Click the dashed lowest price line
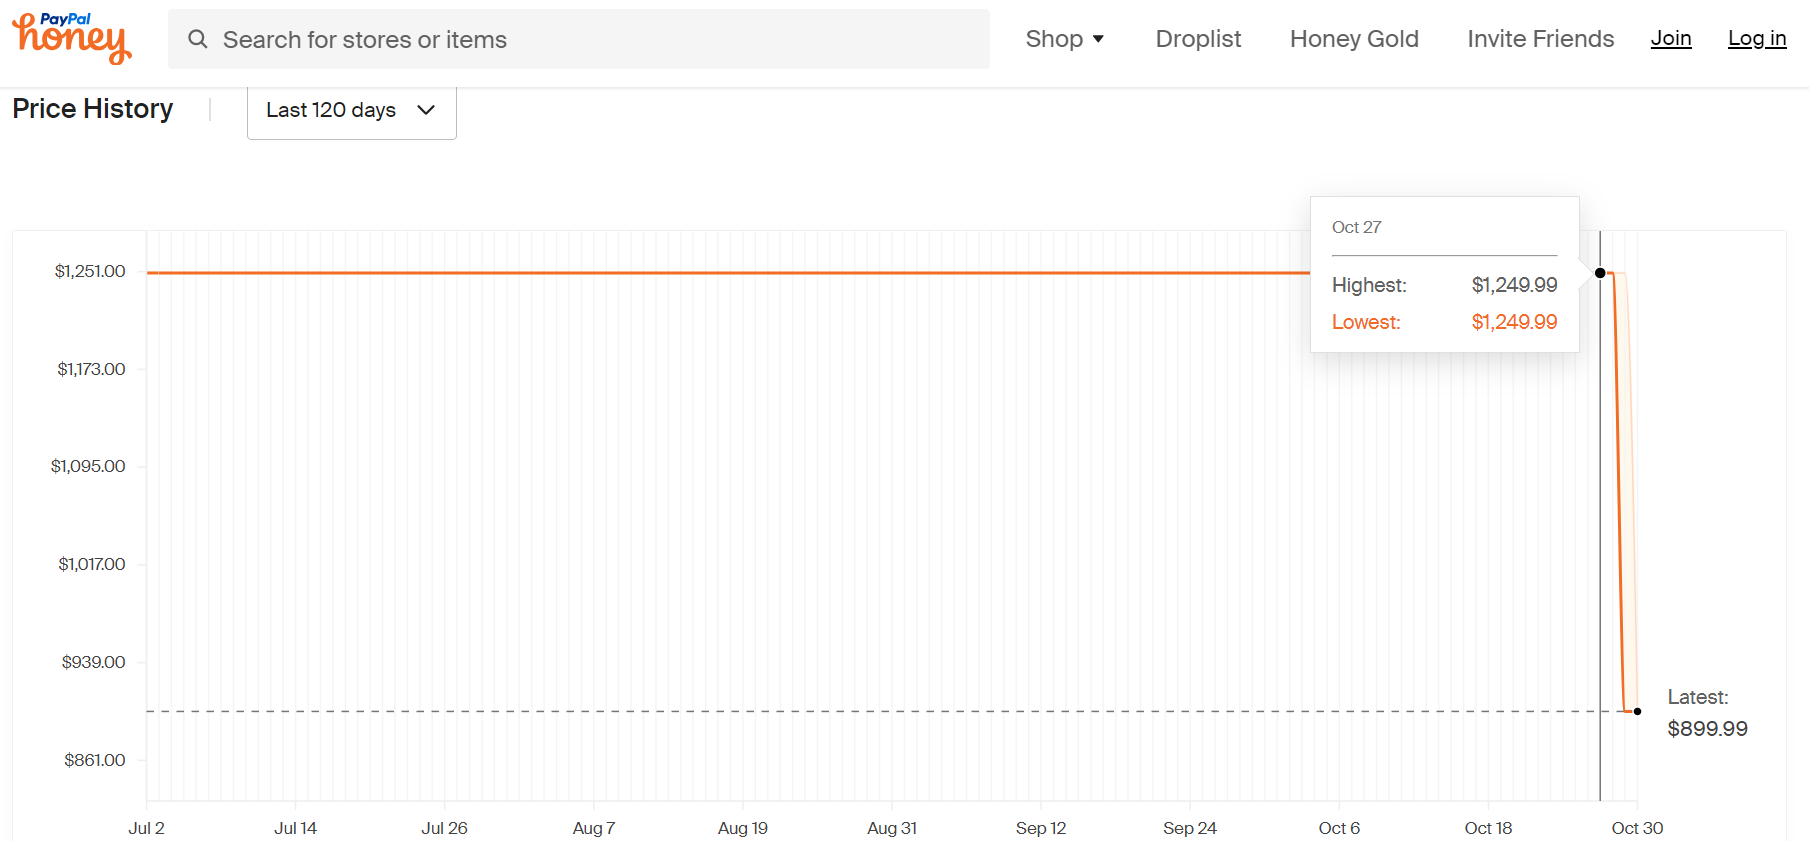The height and width of the screenshot is (841, 1809). tap(880, 711)
